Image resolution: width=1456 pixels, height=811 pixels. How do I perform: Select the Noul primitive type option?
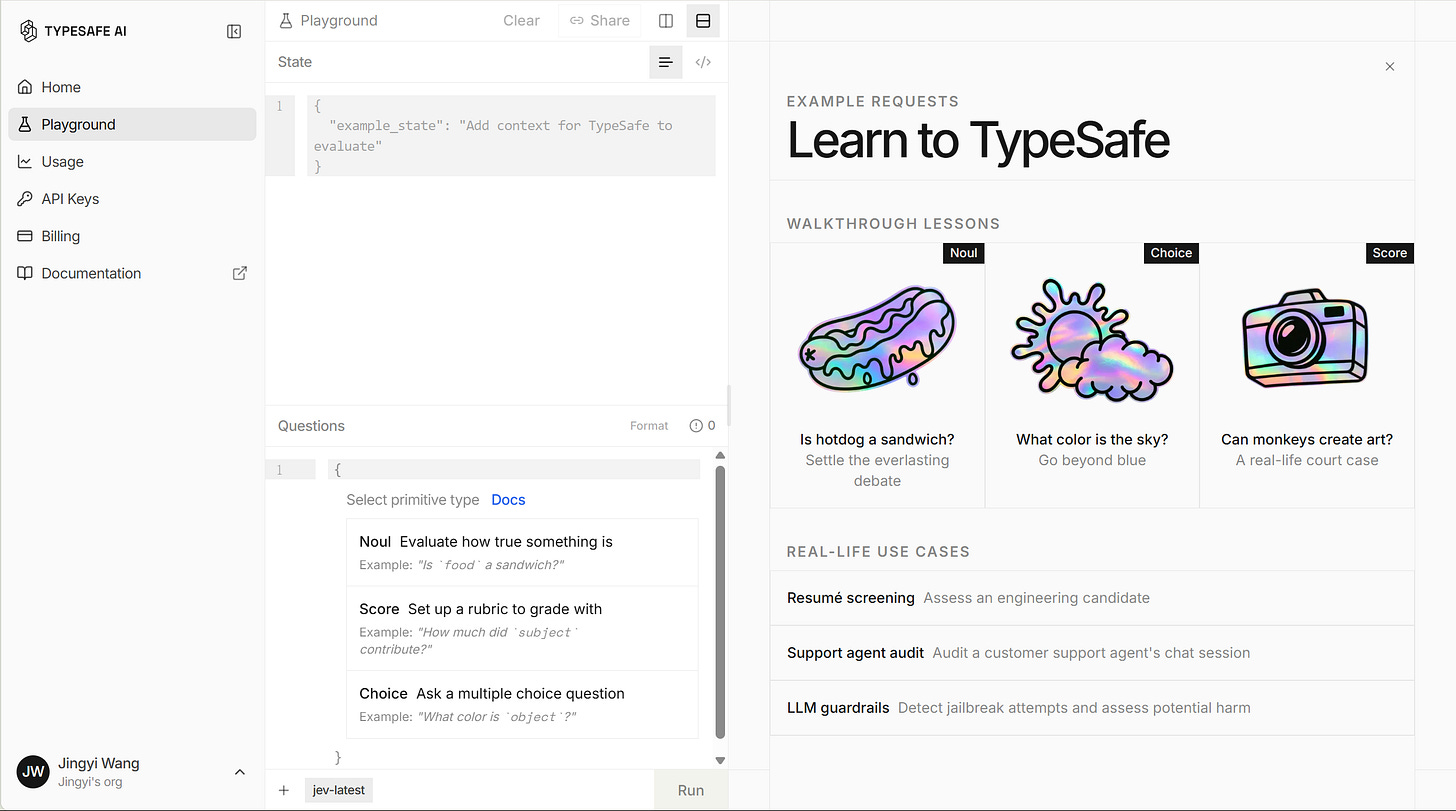click(522, 552)
